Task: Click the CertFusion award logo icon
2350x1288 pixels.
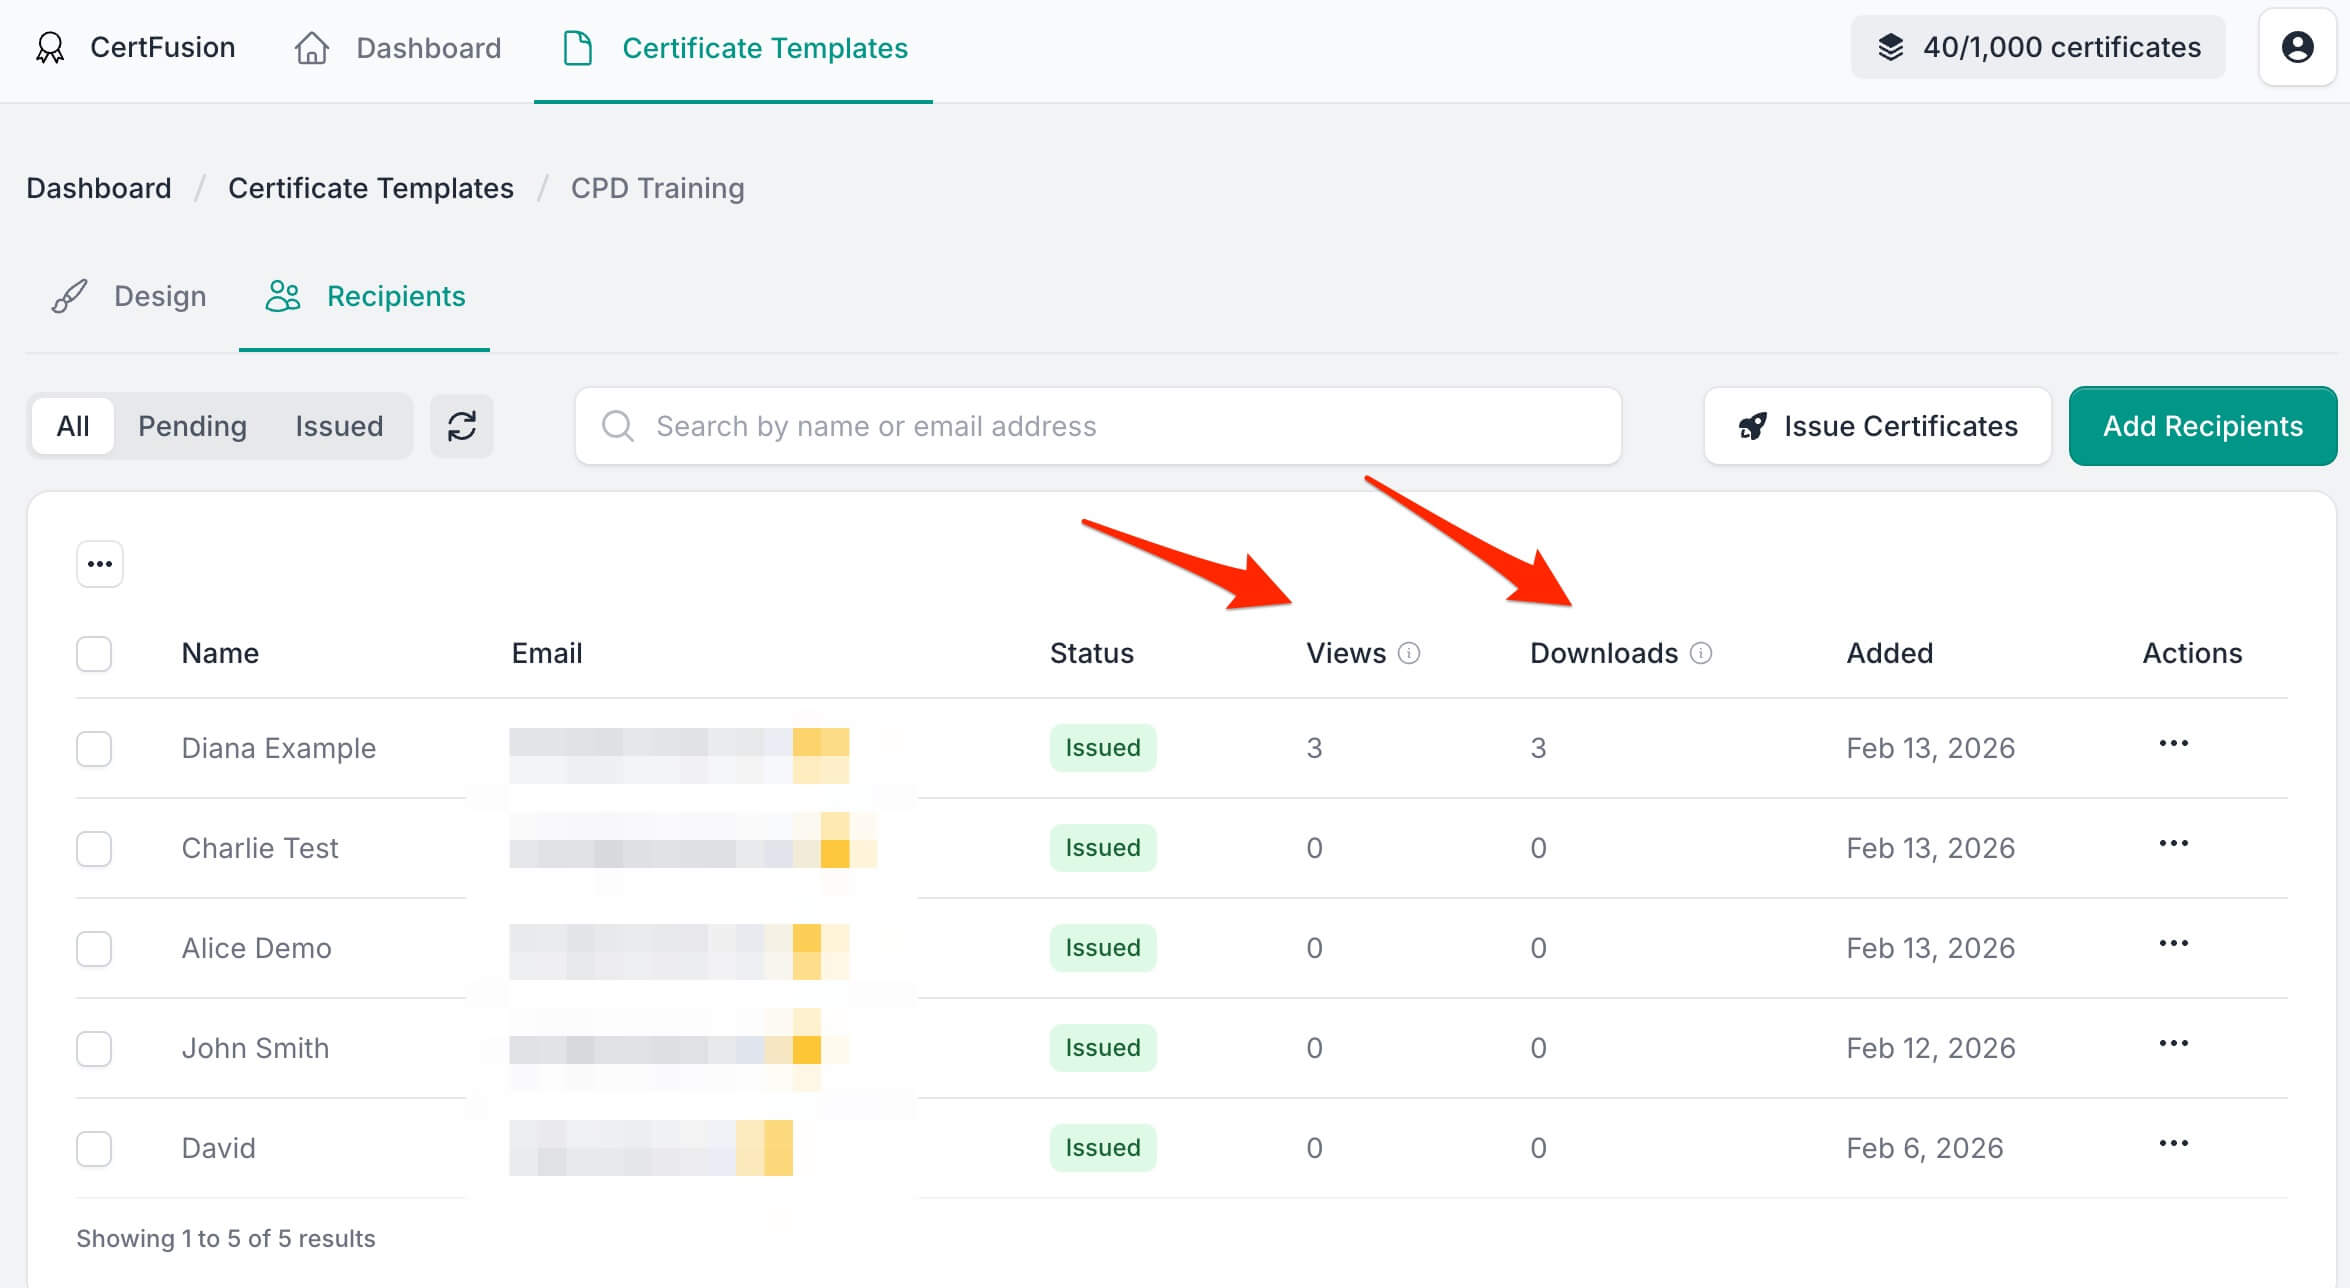Action: coord(49,47)
